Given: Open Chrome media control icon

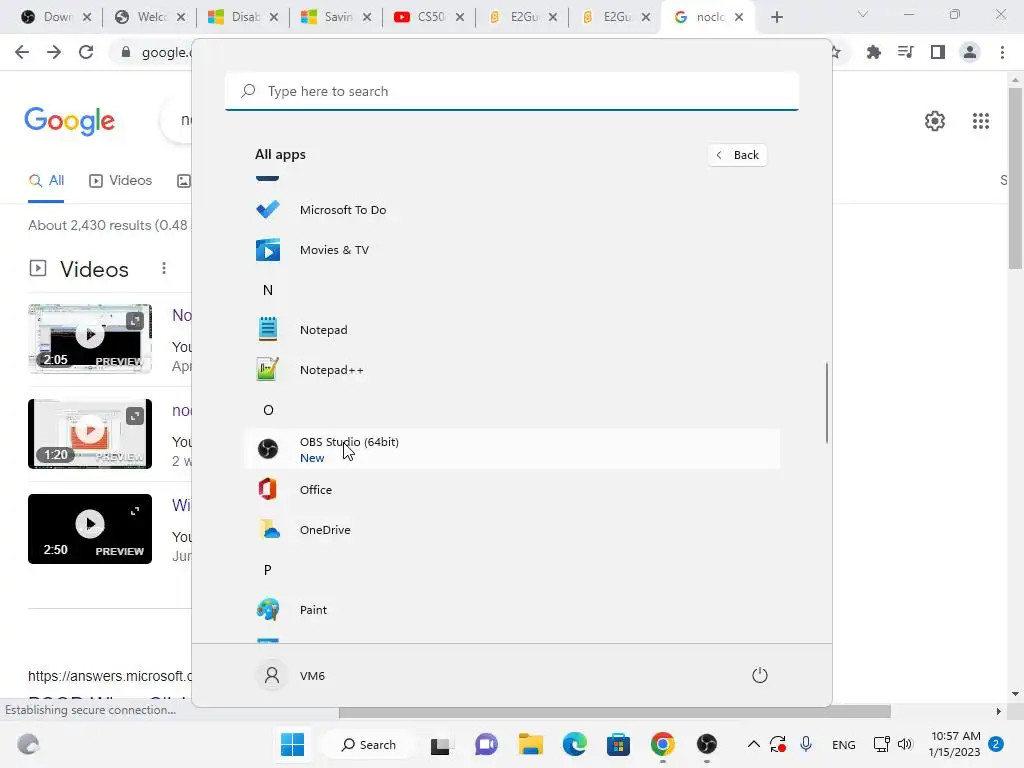Looking at the screenshot, I should (x=905, y=52).
